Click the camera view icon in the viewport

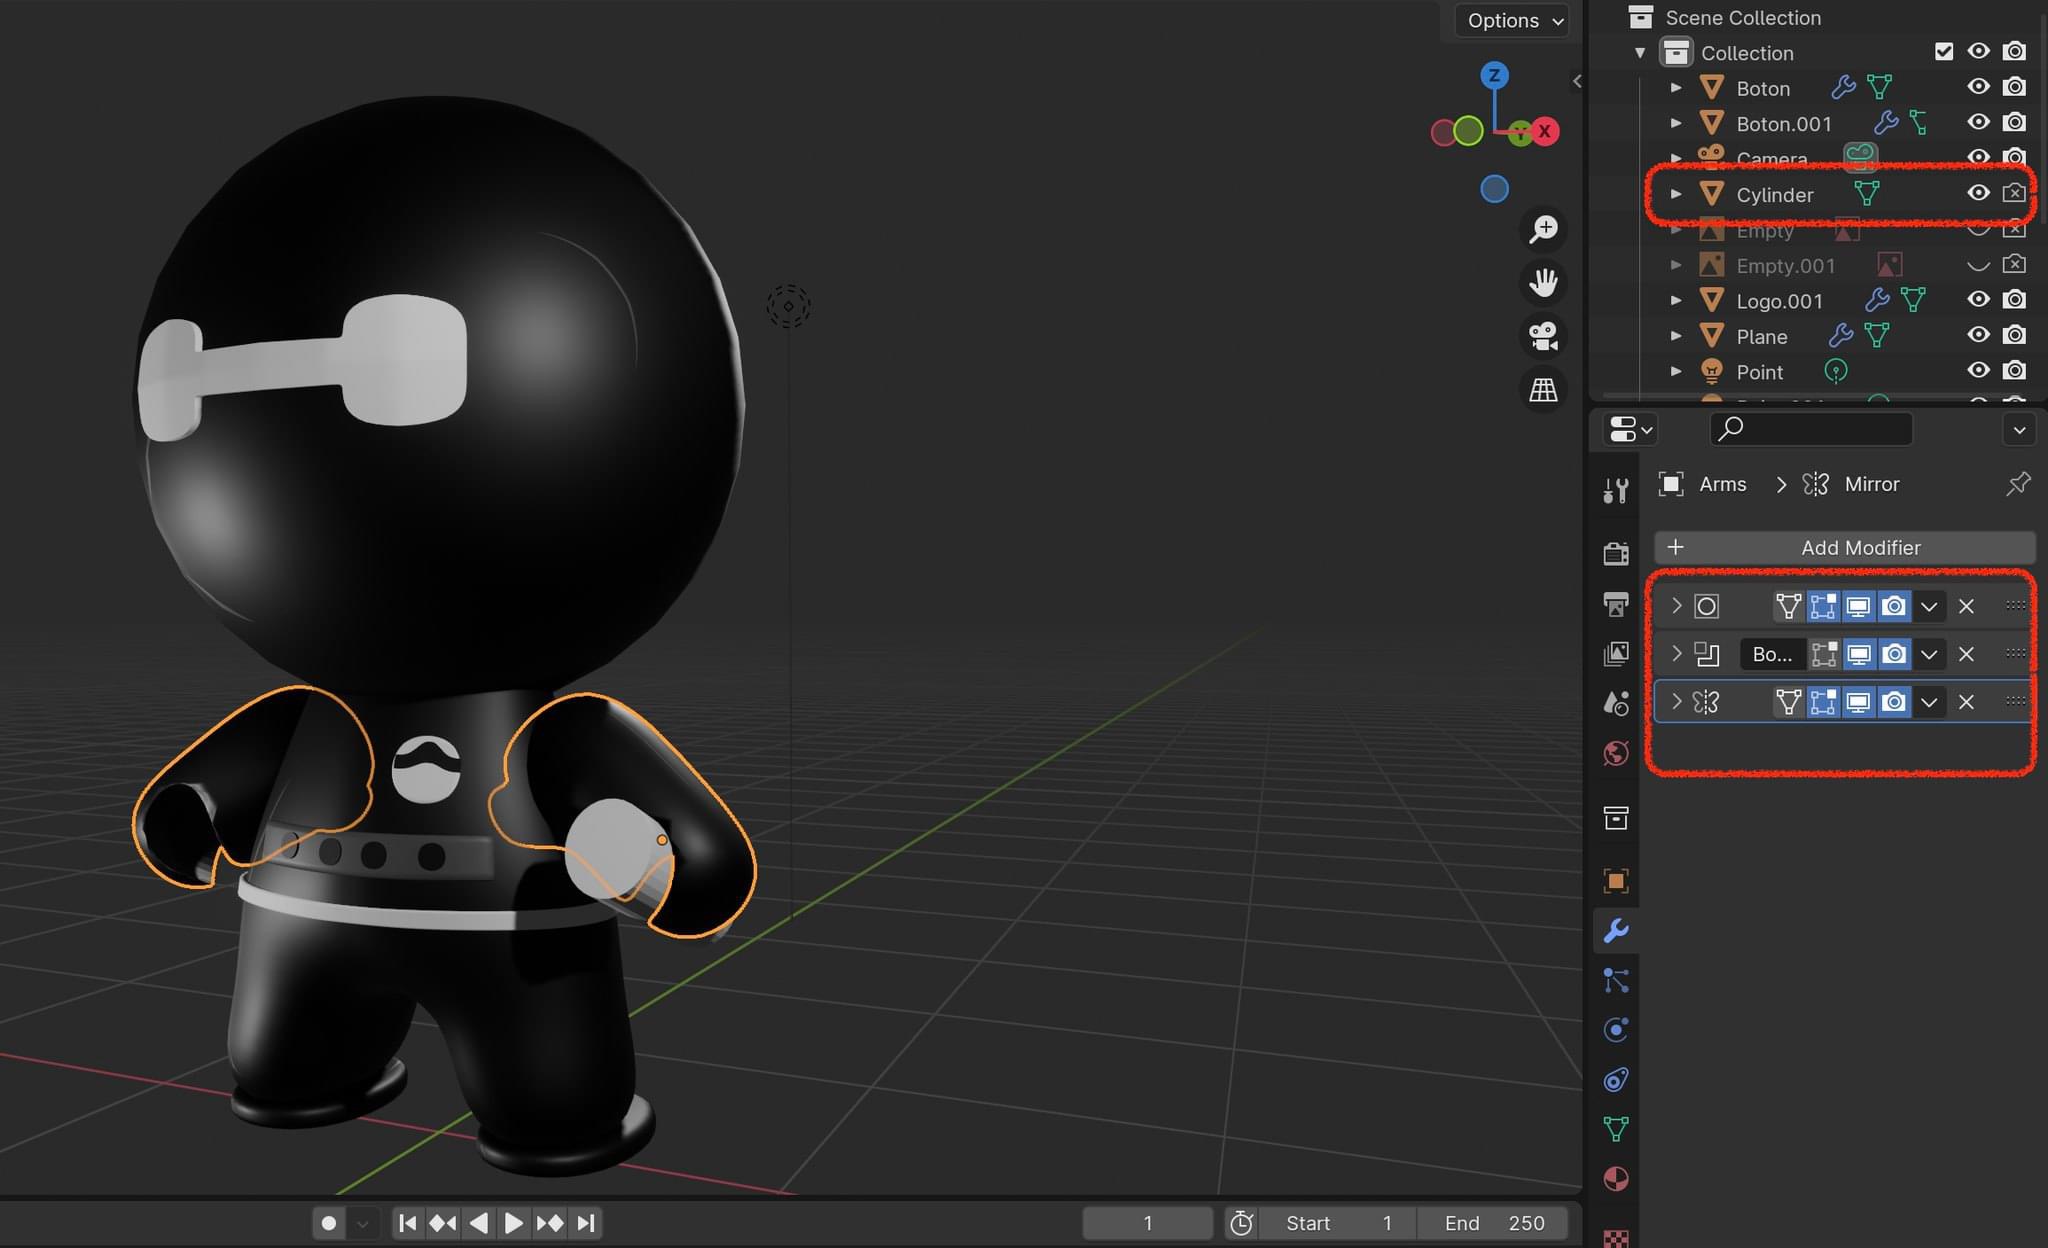tap(1543, 337)
